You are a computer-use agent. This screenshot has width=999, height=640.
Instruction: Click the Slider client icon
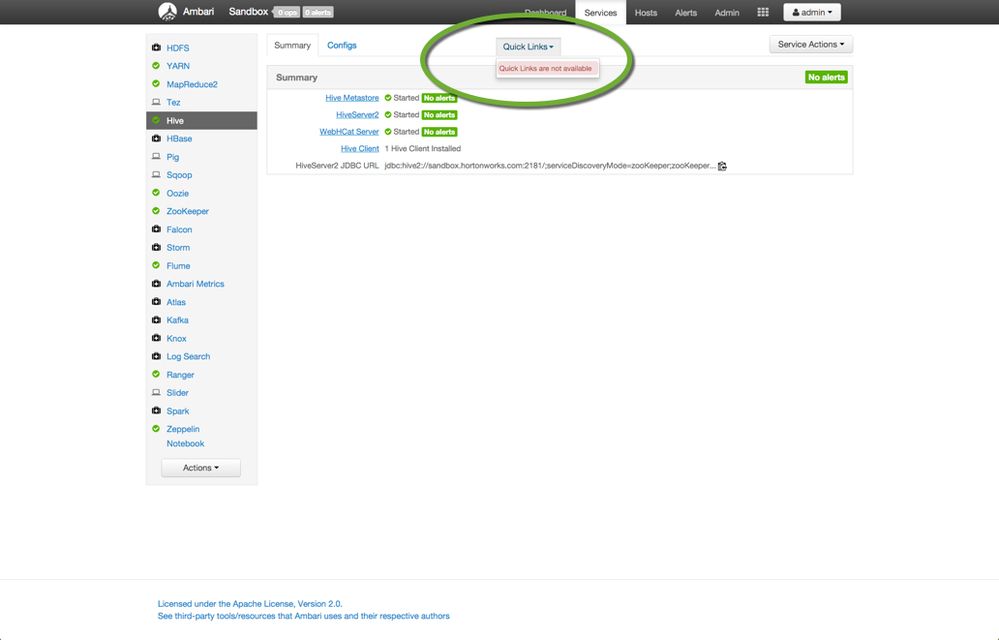coord(156,392)
